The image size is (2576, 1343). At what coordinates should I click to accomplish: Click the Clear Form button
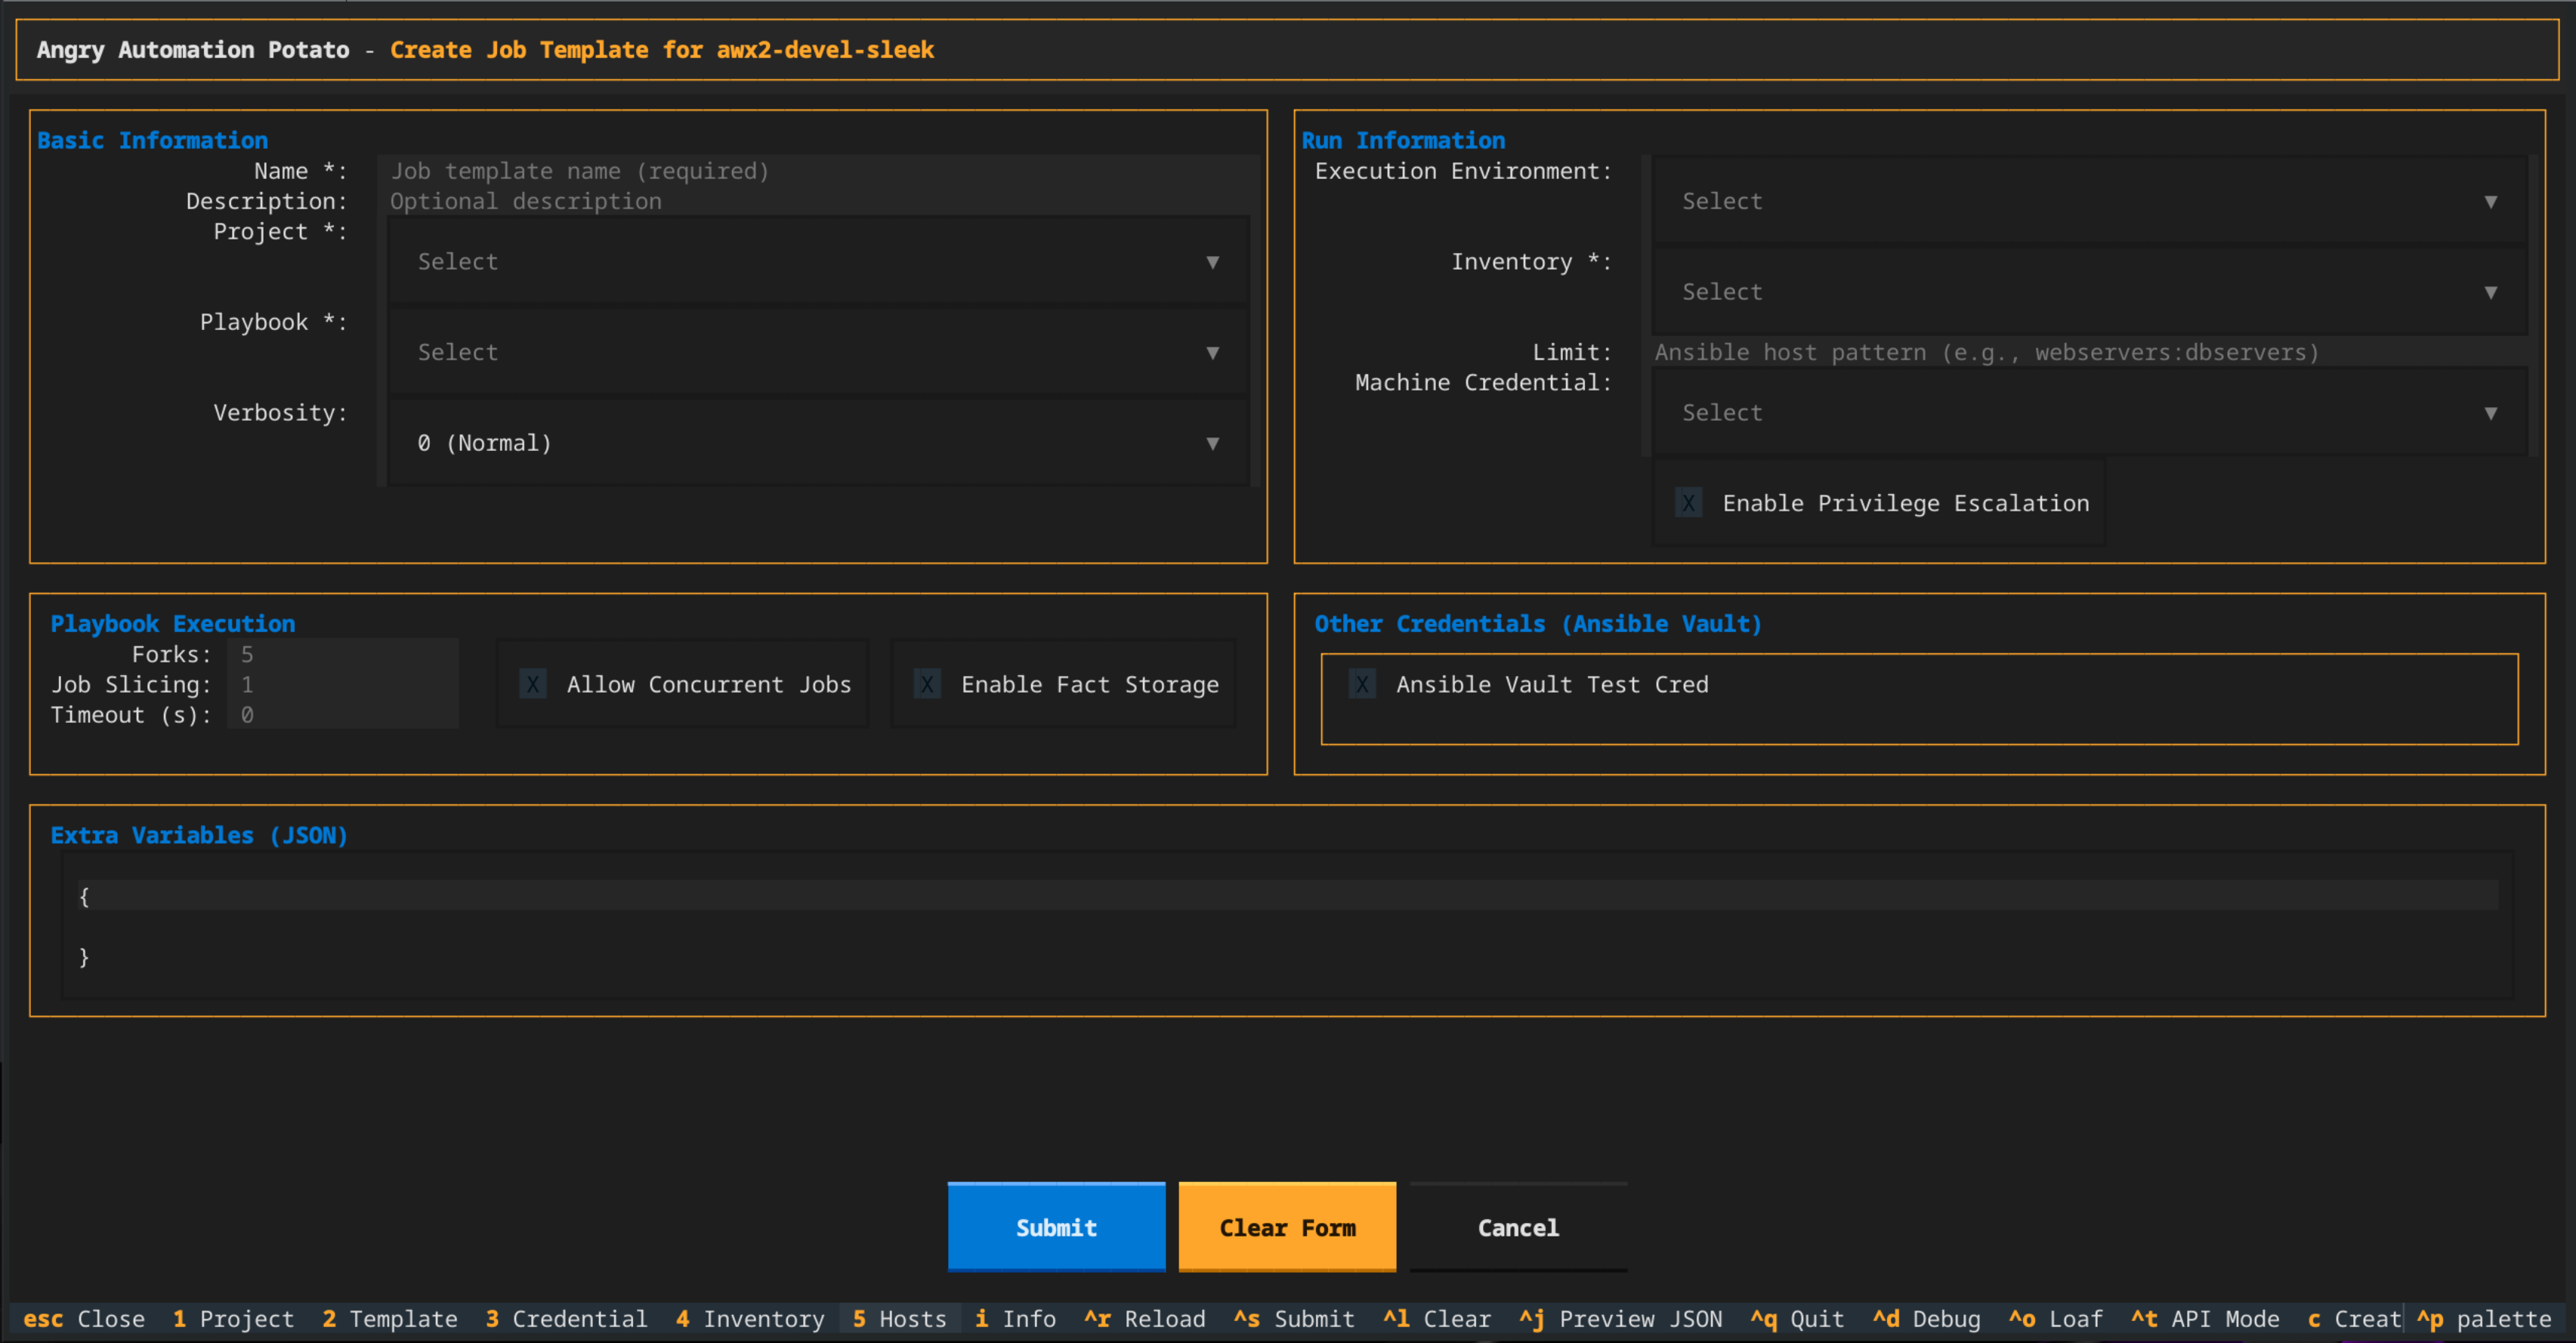click(x=1287, y=1227)
